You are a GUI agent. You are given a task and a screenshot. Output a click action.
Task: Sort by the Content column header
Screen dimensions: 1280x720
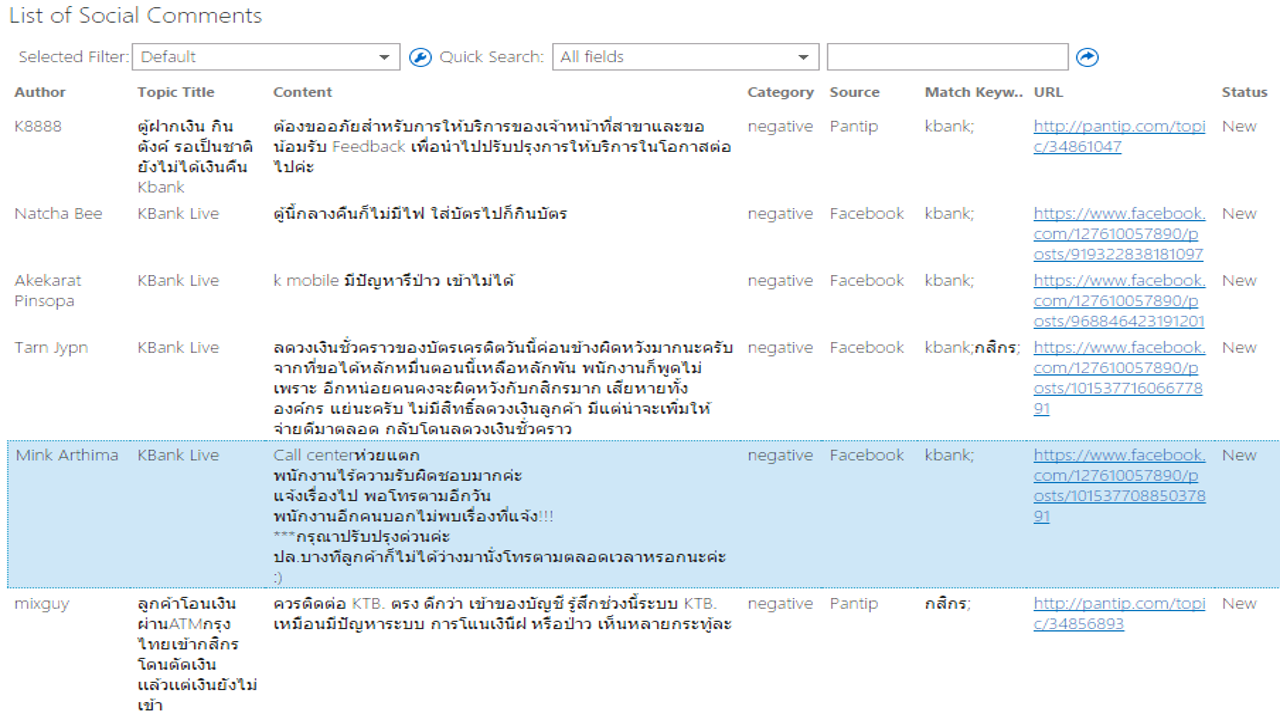tap(302, 92)
